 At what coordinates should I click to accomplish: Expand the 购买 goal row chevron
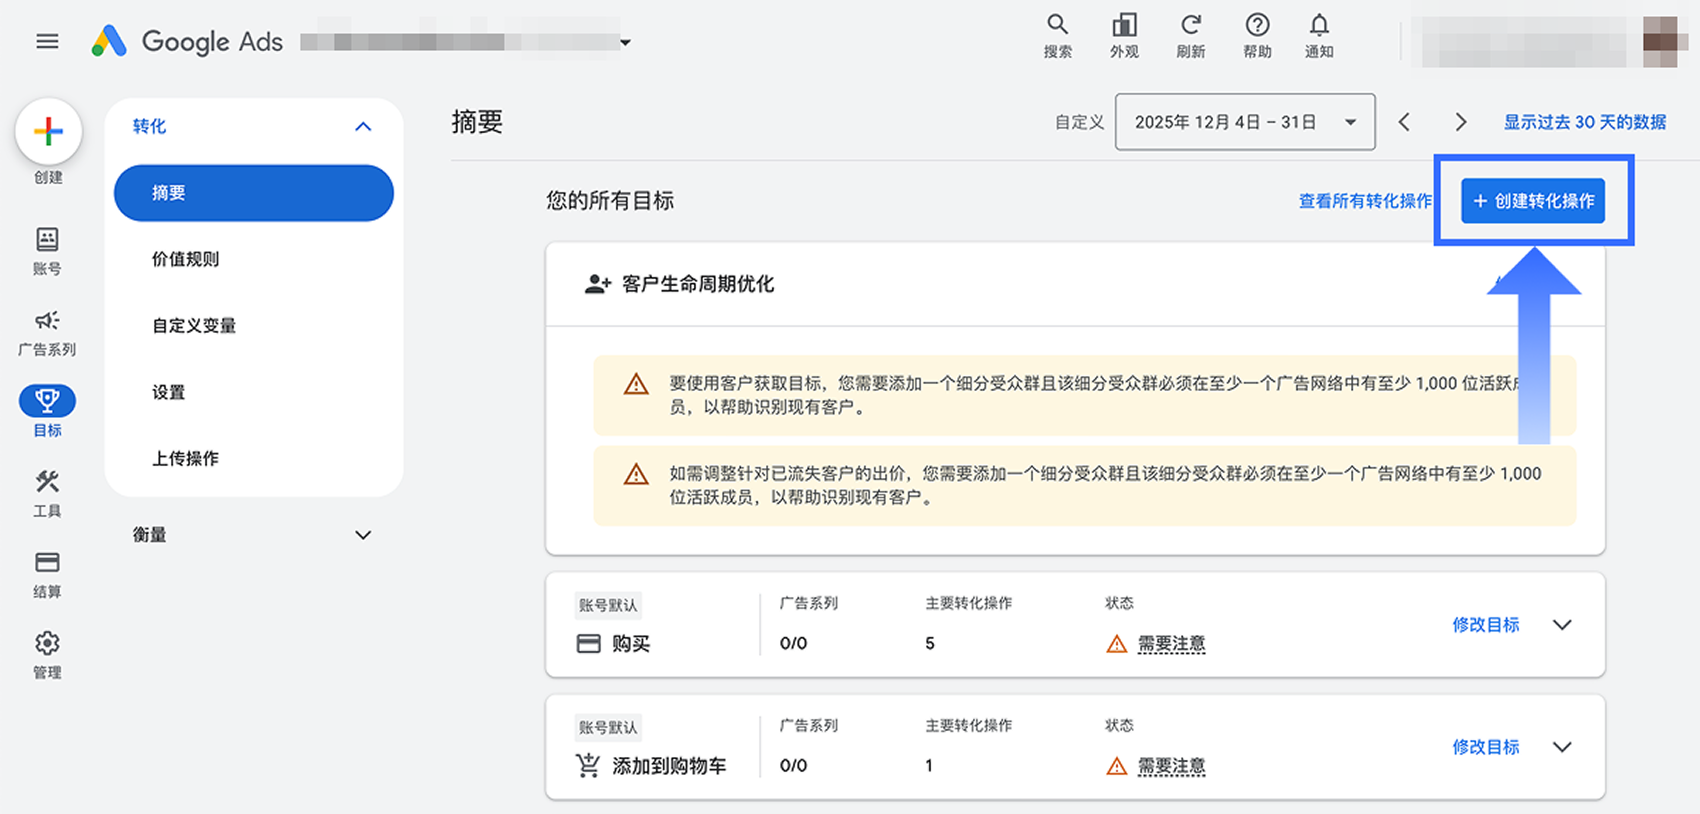click(1562, 625)
